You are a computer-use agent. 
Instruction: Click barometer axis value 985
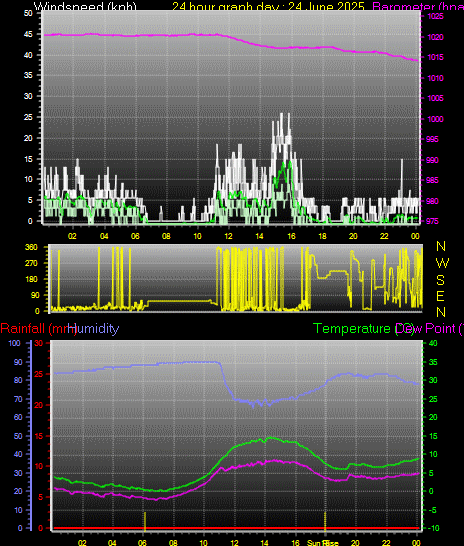pos(432,180)
